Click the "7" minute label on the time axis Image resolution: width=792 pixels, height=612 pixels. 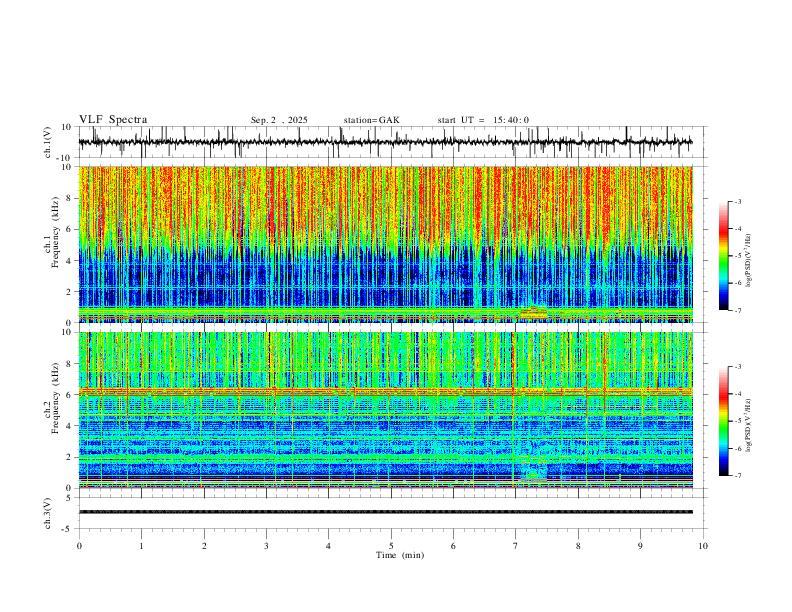pos(516,546)
